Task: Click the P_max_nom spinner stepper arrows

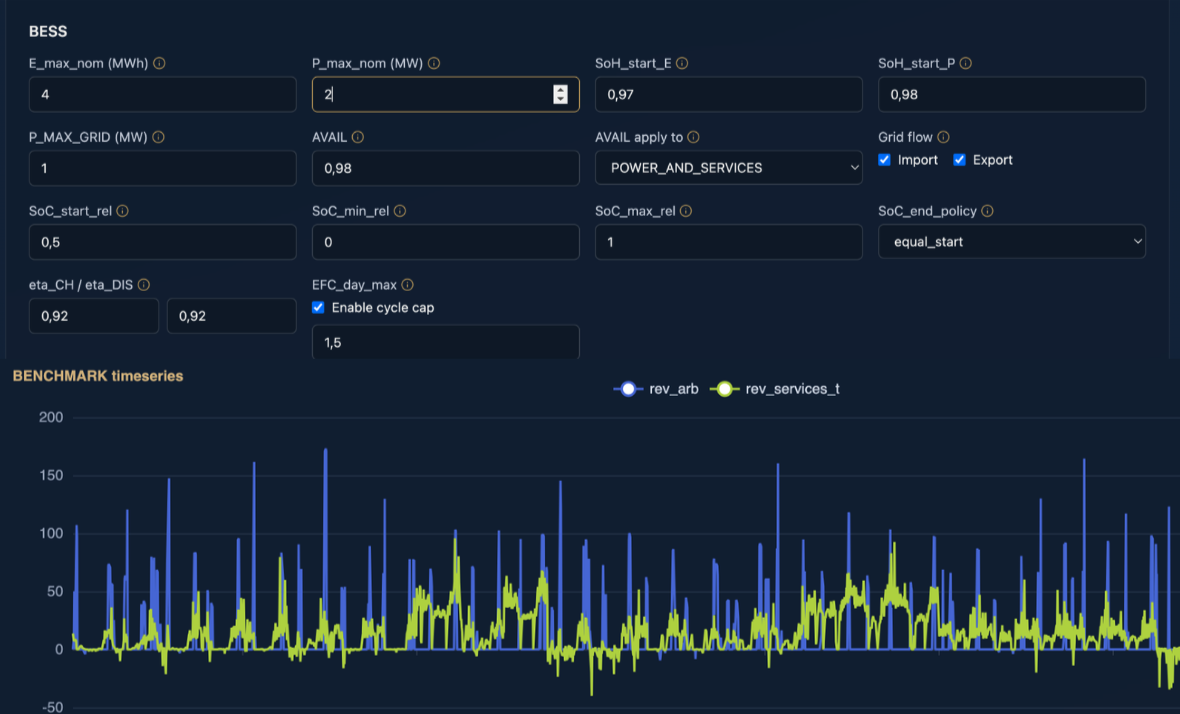Action: click(x=560, y=94)
